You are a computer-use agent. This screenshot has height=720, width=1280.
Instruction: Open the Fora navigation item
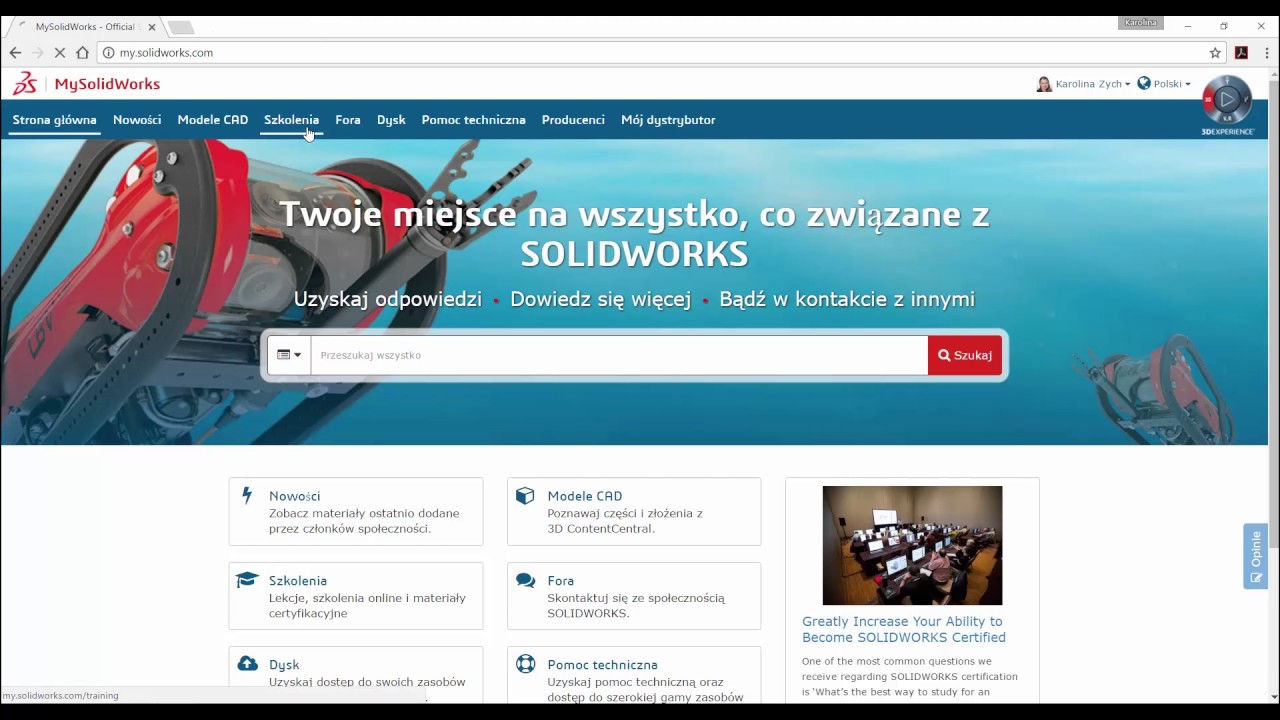point(348,120)
